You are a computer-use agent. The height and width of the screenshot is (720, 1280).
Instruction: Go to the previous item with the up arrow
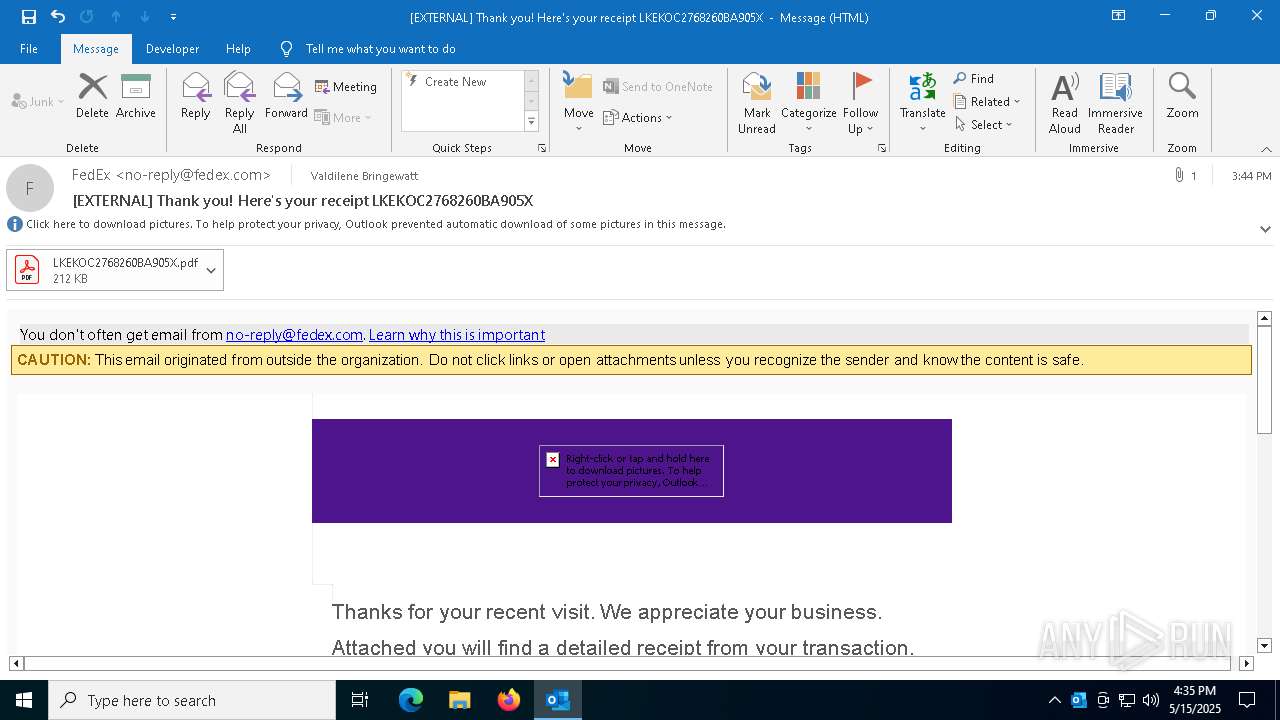tap(115, 16)
